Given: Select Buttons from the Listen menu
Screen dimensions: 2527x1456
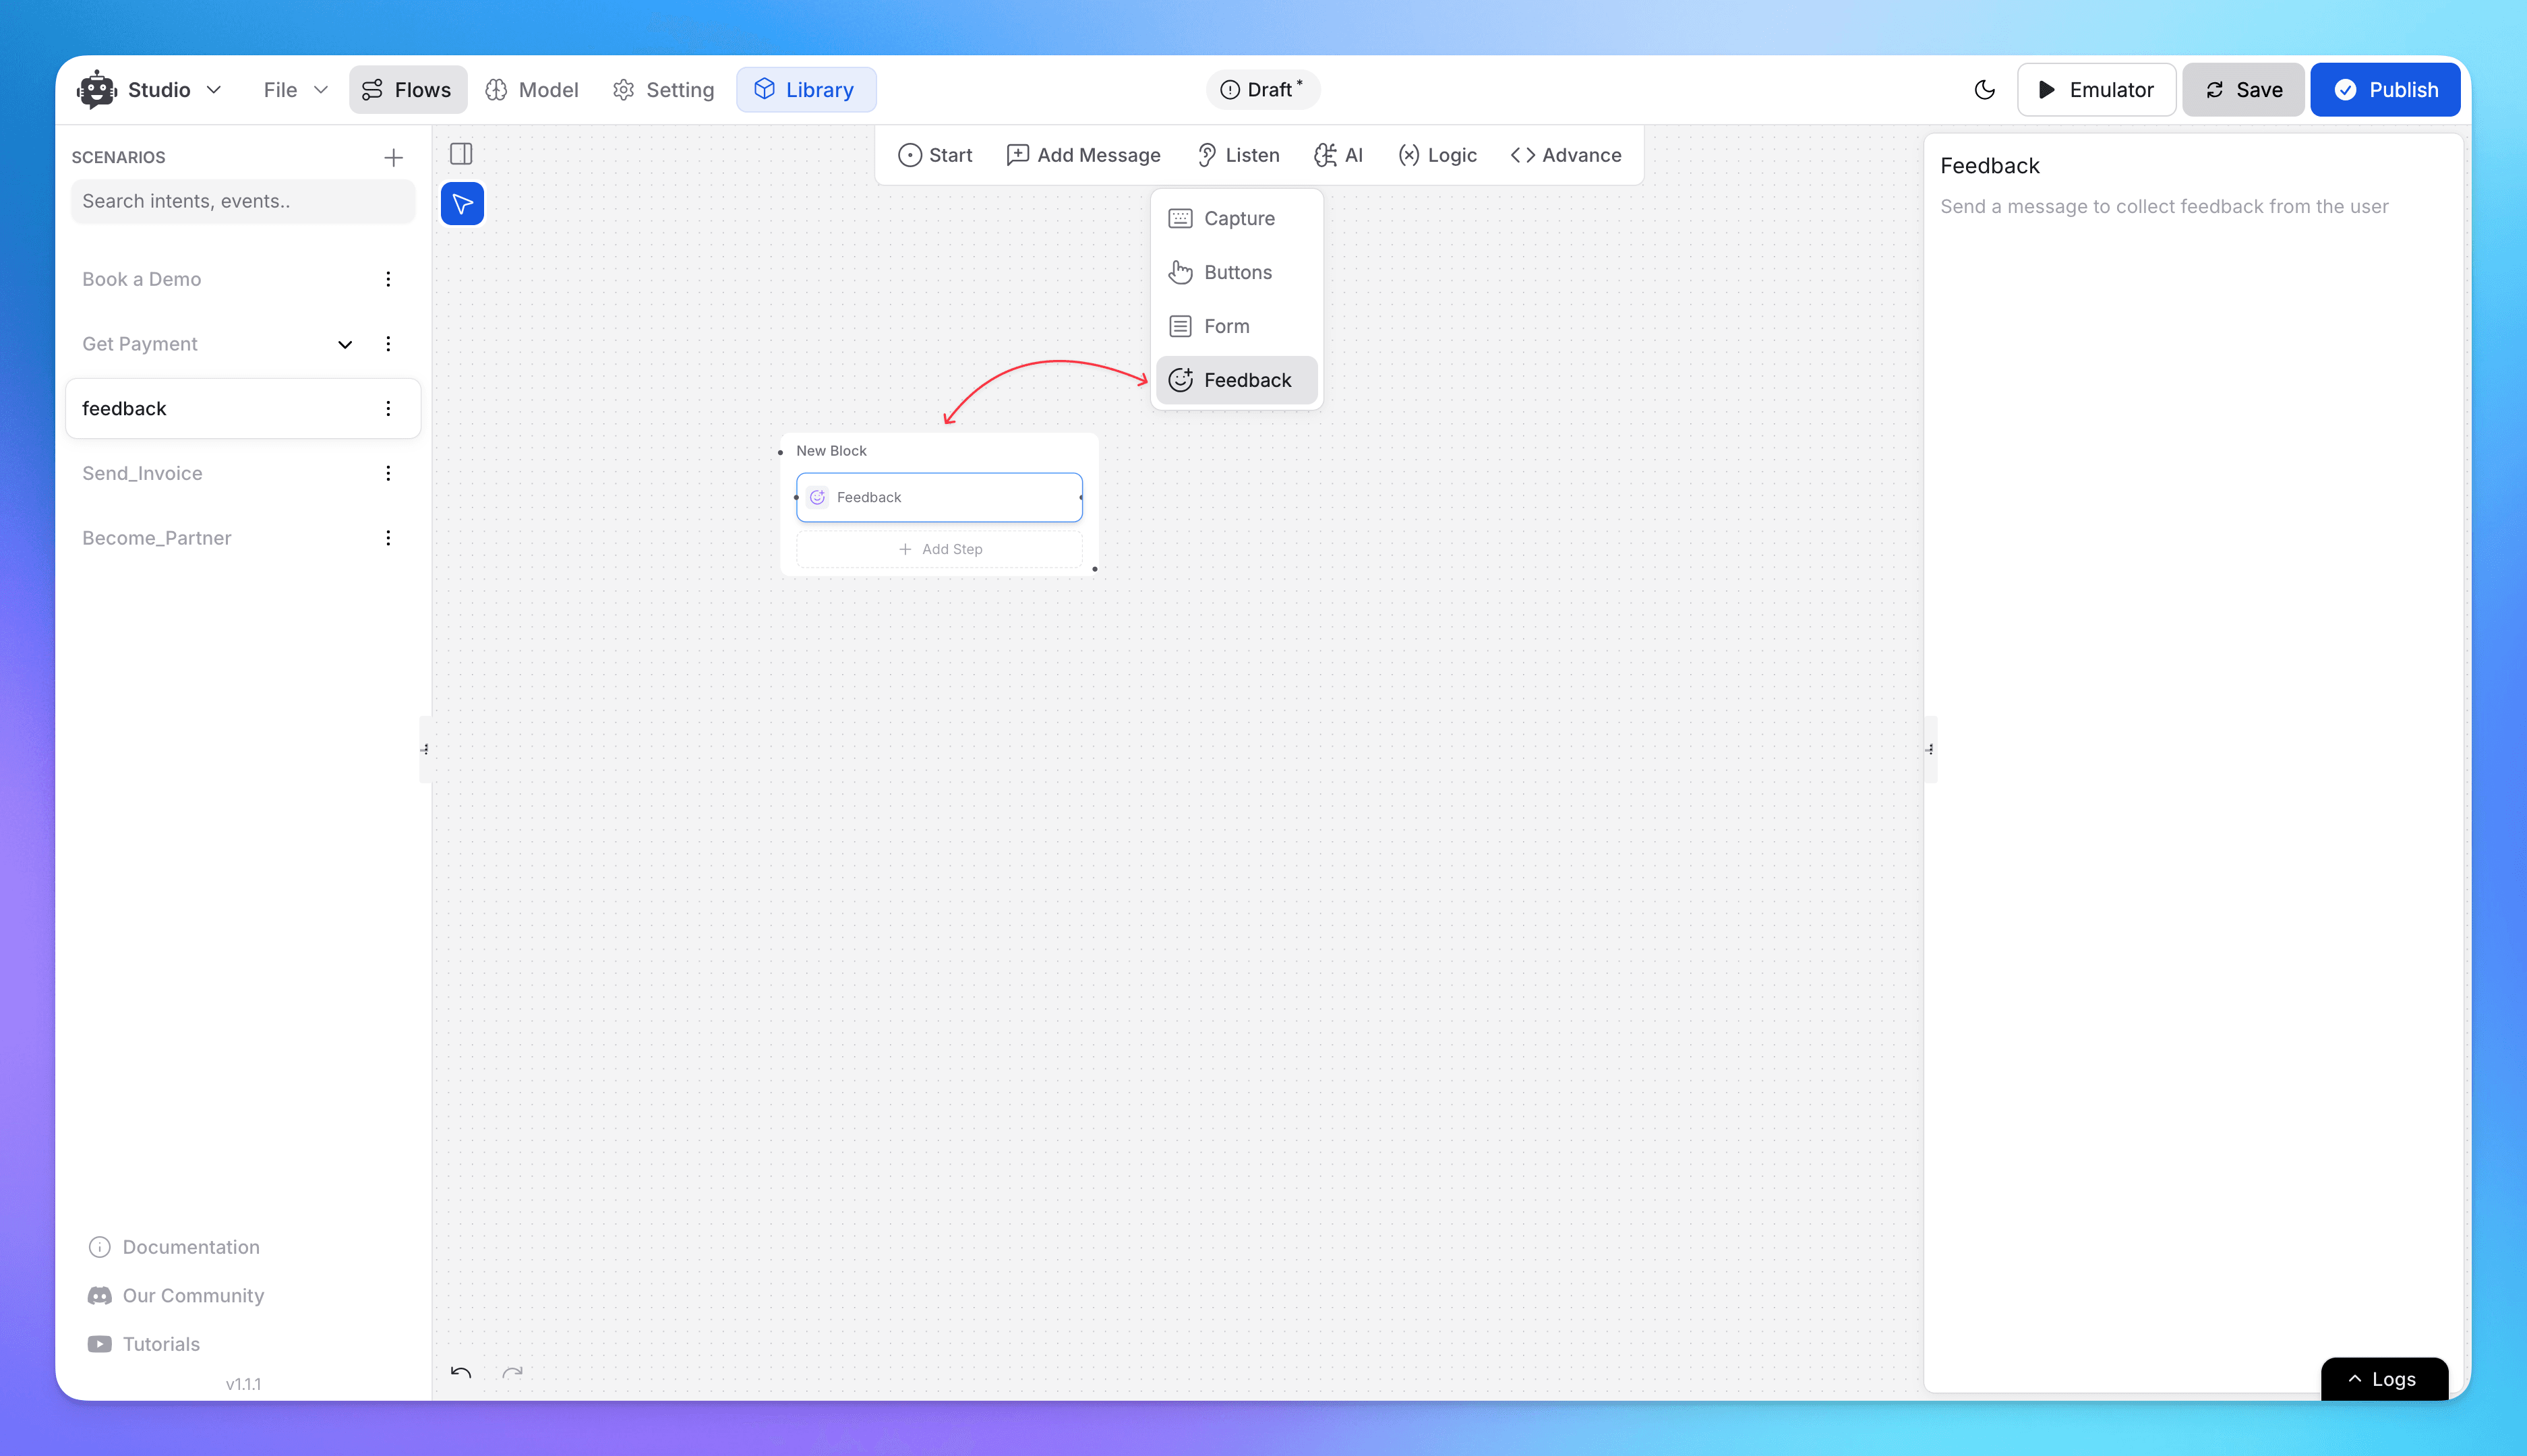Looking at the screenshot, I should pyautogui.click(x=1237, y=272).
